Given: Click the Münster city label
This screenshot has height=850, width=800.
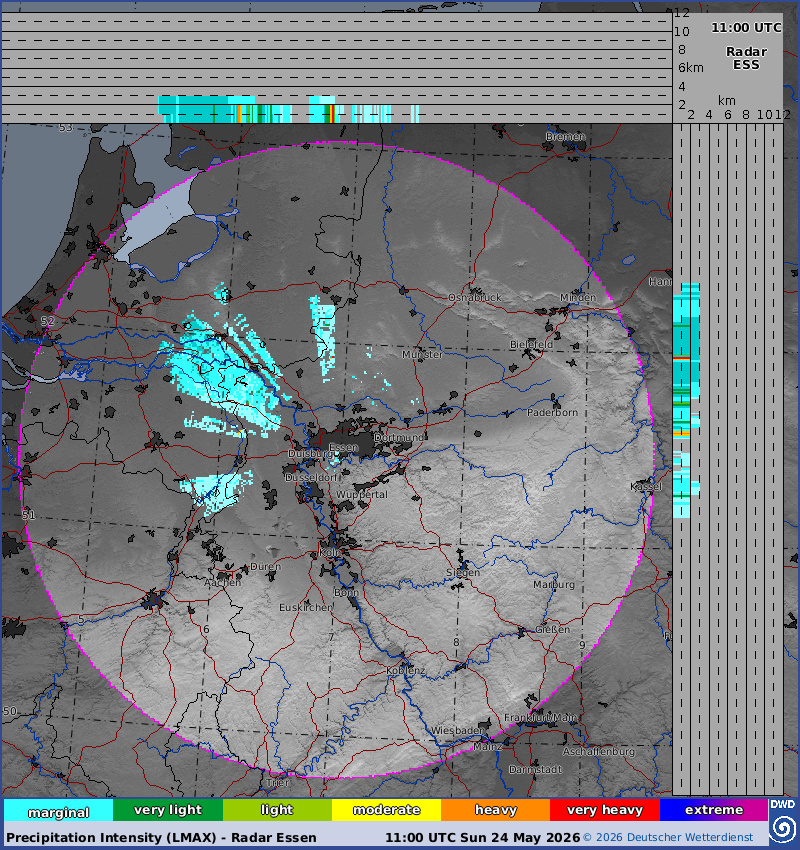Looking at the screenshot, I should [x=422, y=355].
